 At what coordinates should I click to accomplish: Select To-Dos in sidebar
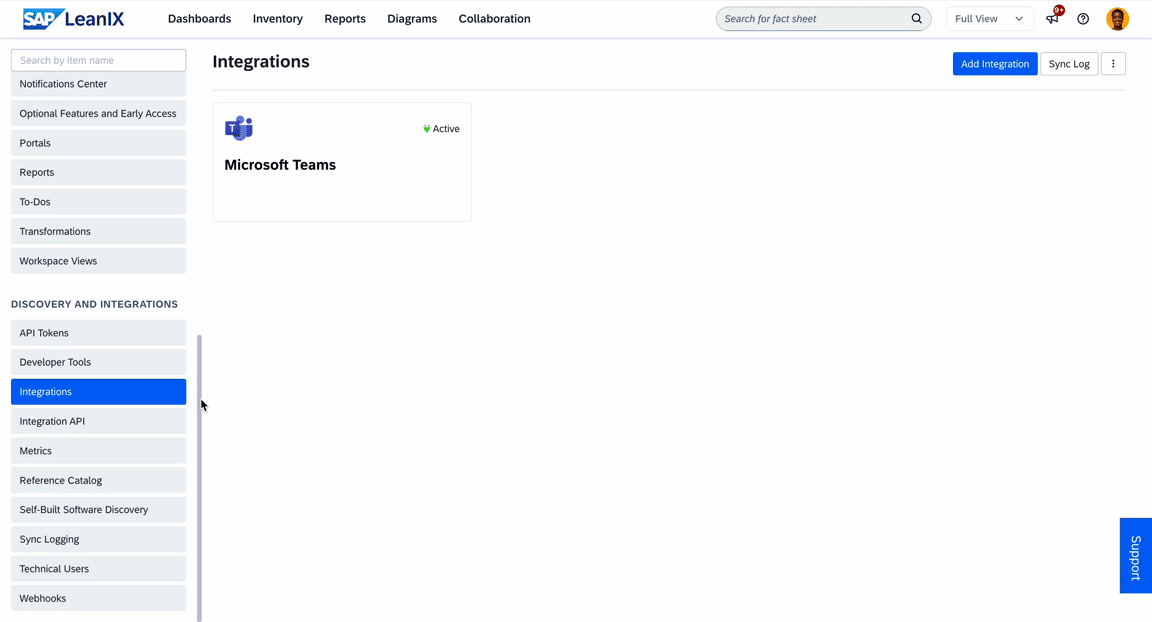coord(98,201)
